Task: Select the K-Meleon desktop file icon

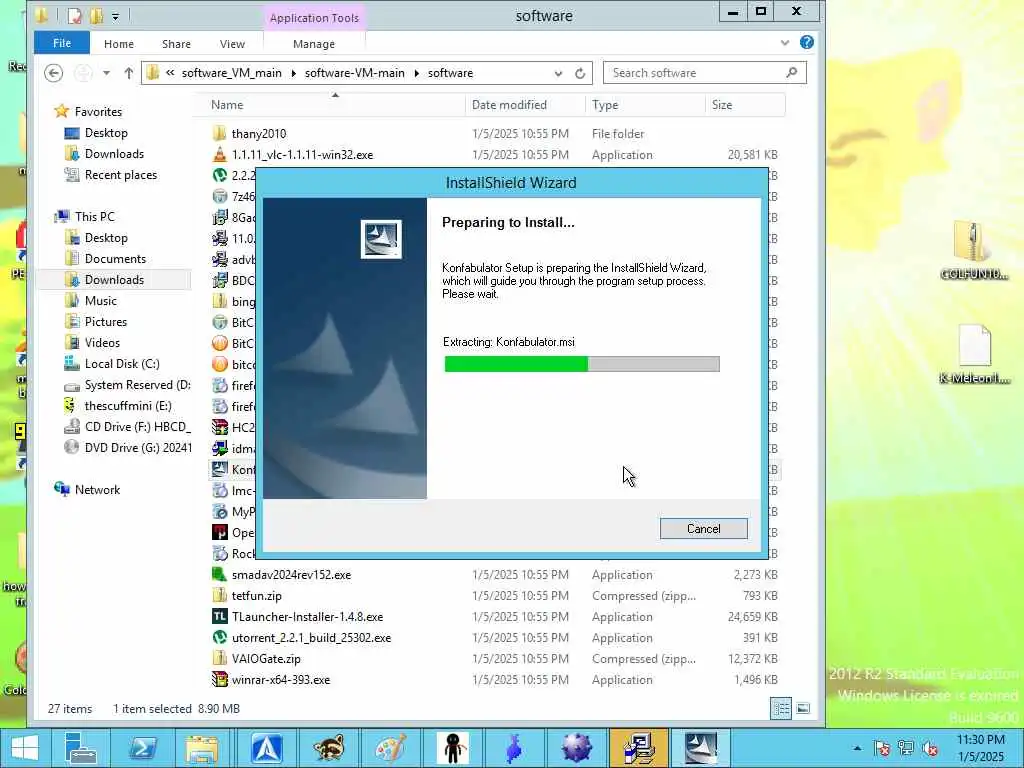Action: tap(974, 353)
